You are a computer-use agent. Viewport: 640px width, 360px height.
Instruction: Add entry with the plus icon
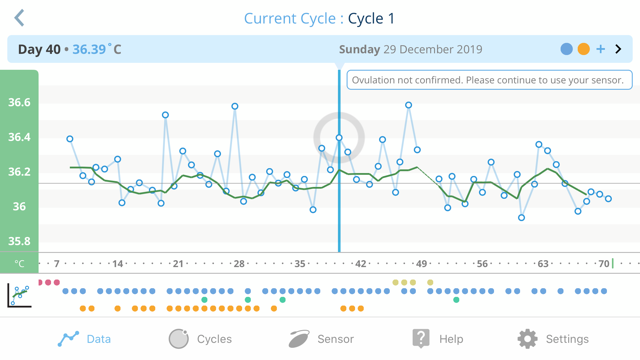[x=600, y=49]
